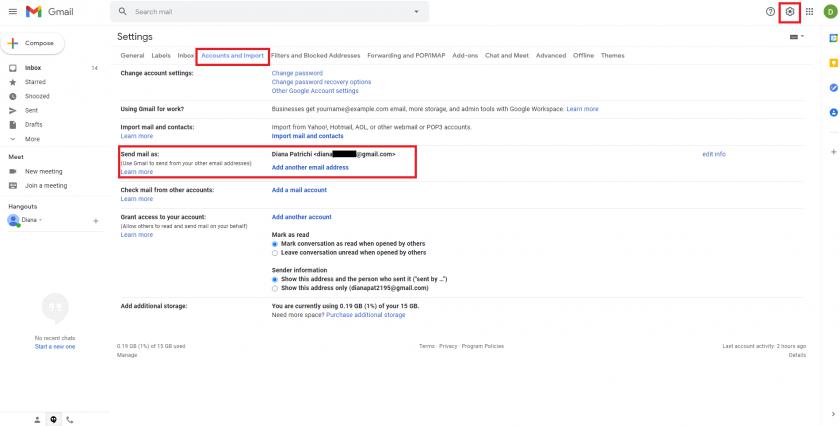Click edit info link
Image resolution: width=840 pixels, height=426 pixels.
click(714, 154)
